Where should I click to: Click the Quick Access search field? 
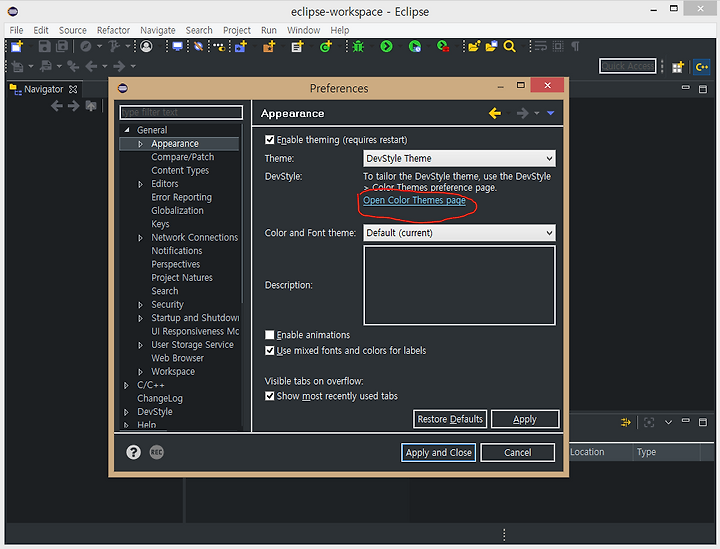tap(628, 67)
